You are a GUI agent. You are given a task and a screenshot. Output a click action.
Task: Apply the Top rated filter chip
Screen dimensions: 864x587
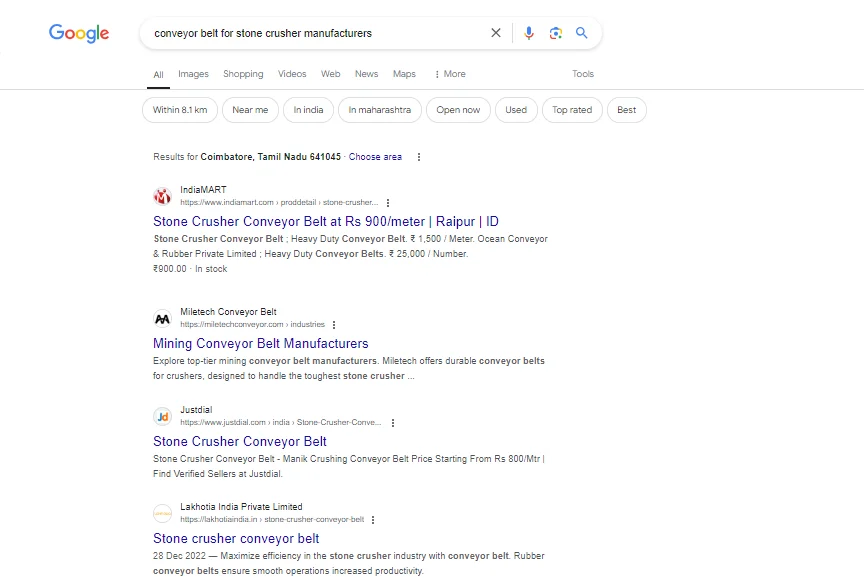pos(572,110)
